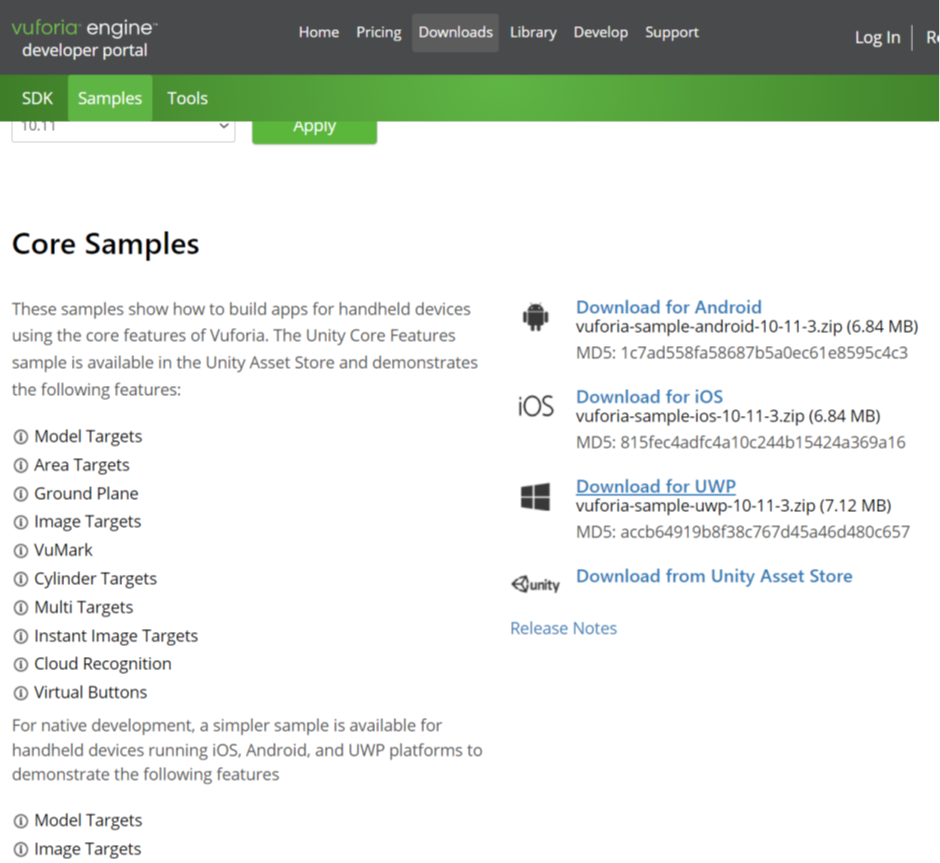The height and width of the screenshot is (863, 940).
Task: Open the Pricing page
Action: pos(378,32)
